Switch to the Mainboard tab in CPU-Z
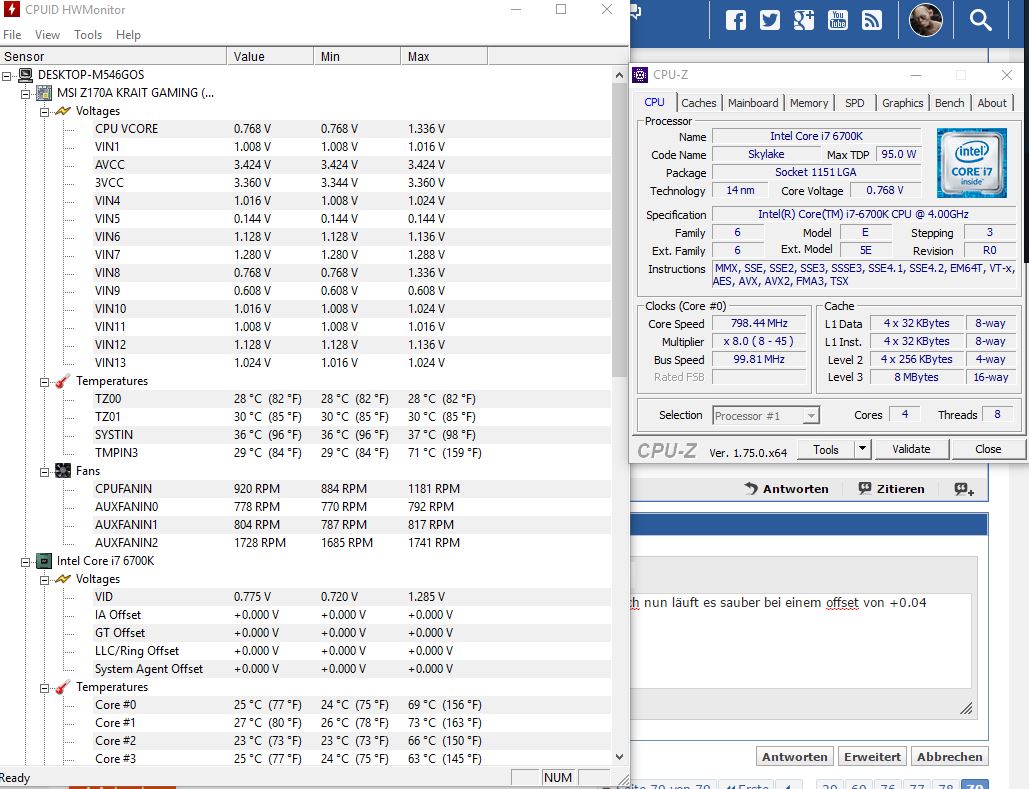Image resolution: width=1029 pixels, height=789 pixels. click(x=753, y=103)
